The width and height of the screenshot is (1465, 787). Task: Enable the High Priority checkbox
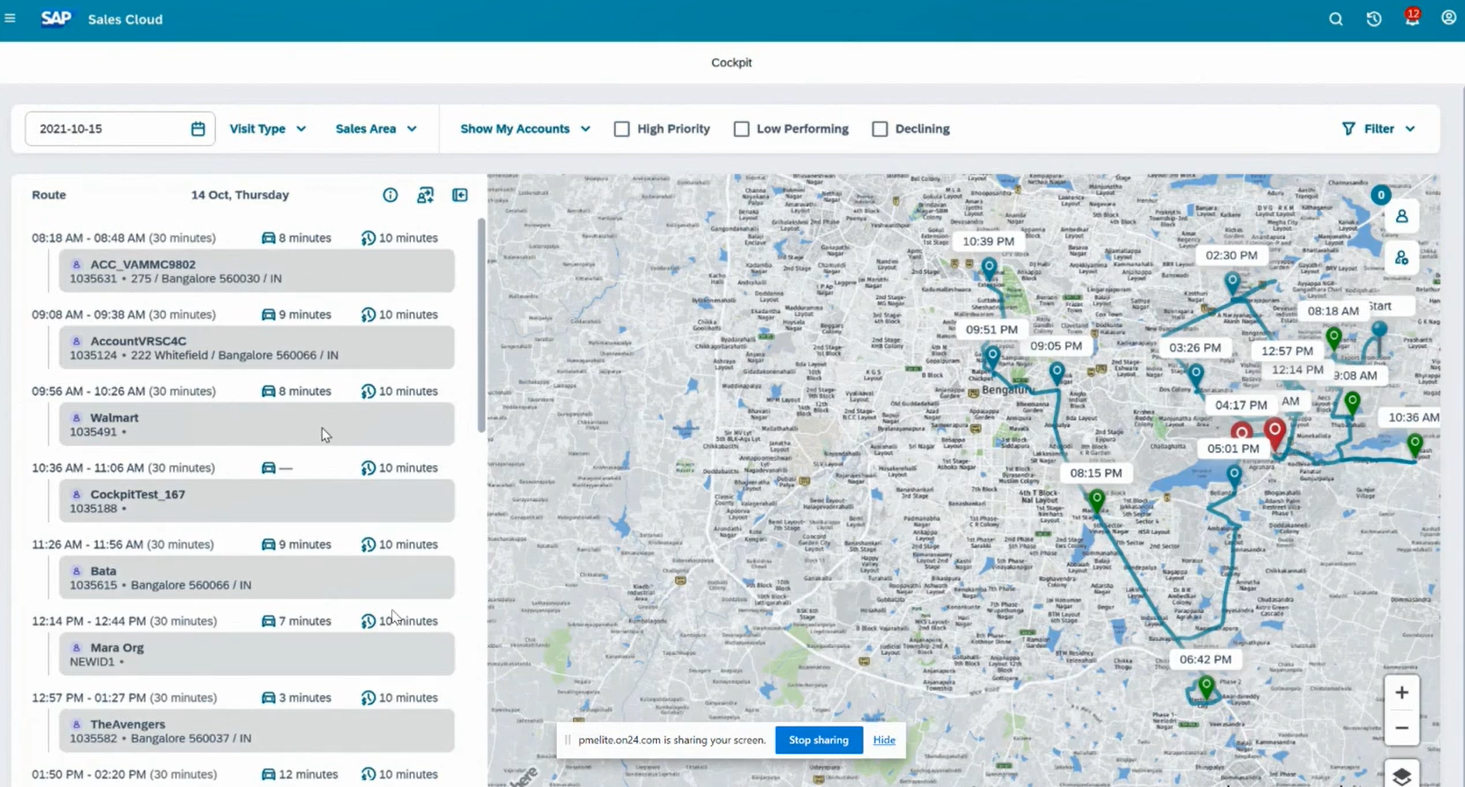(622, 129)
